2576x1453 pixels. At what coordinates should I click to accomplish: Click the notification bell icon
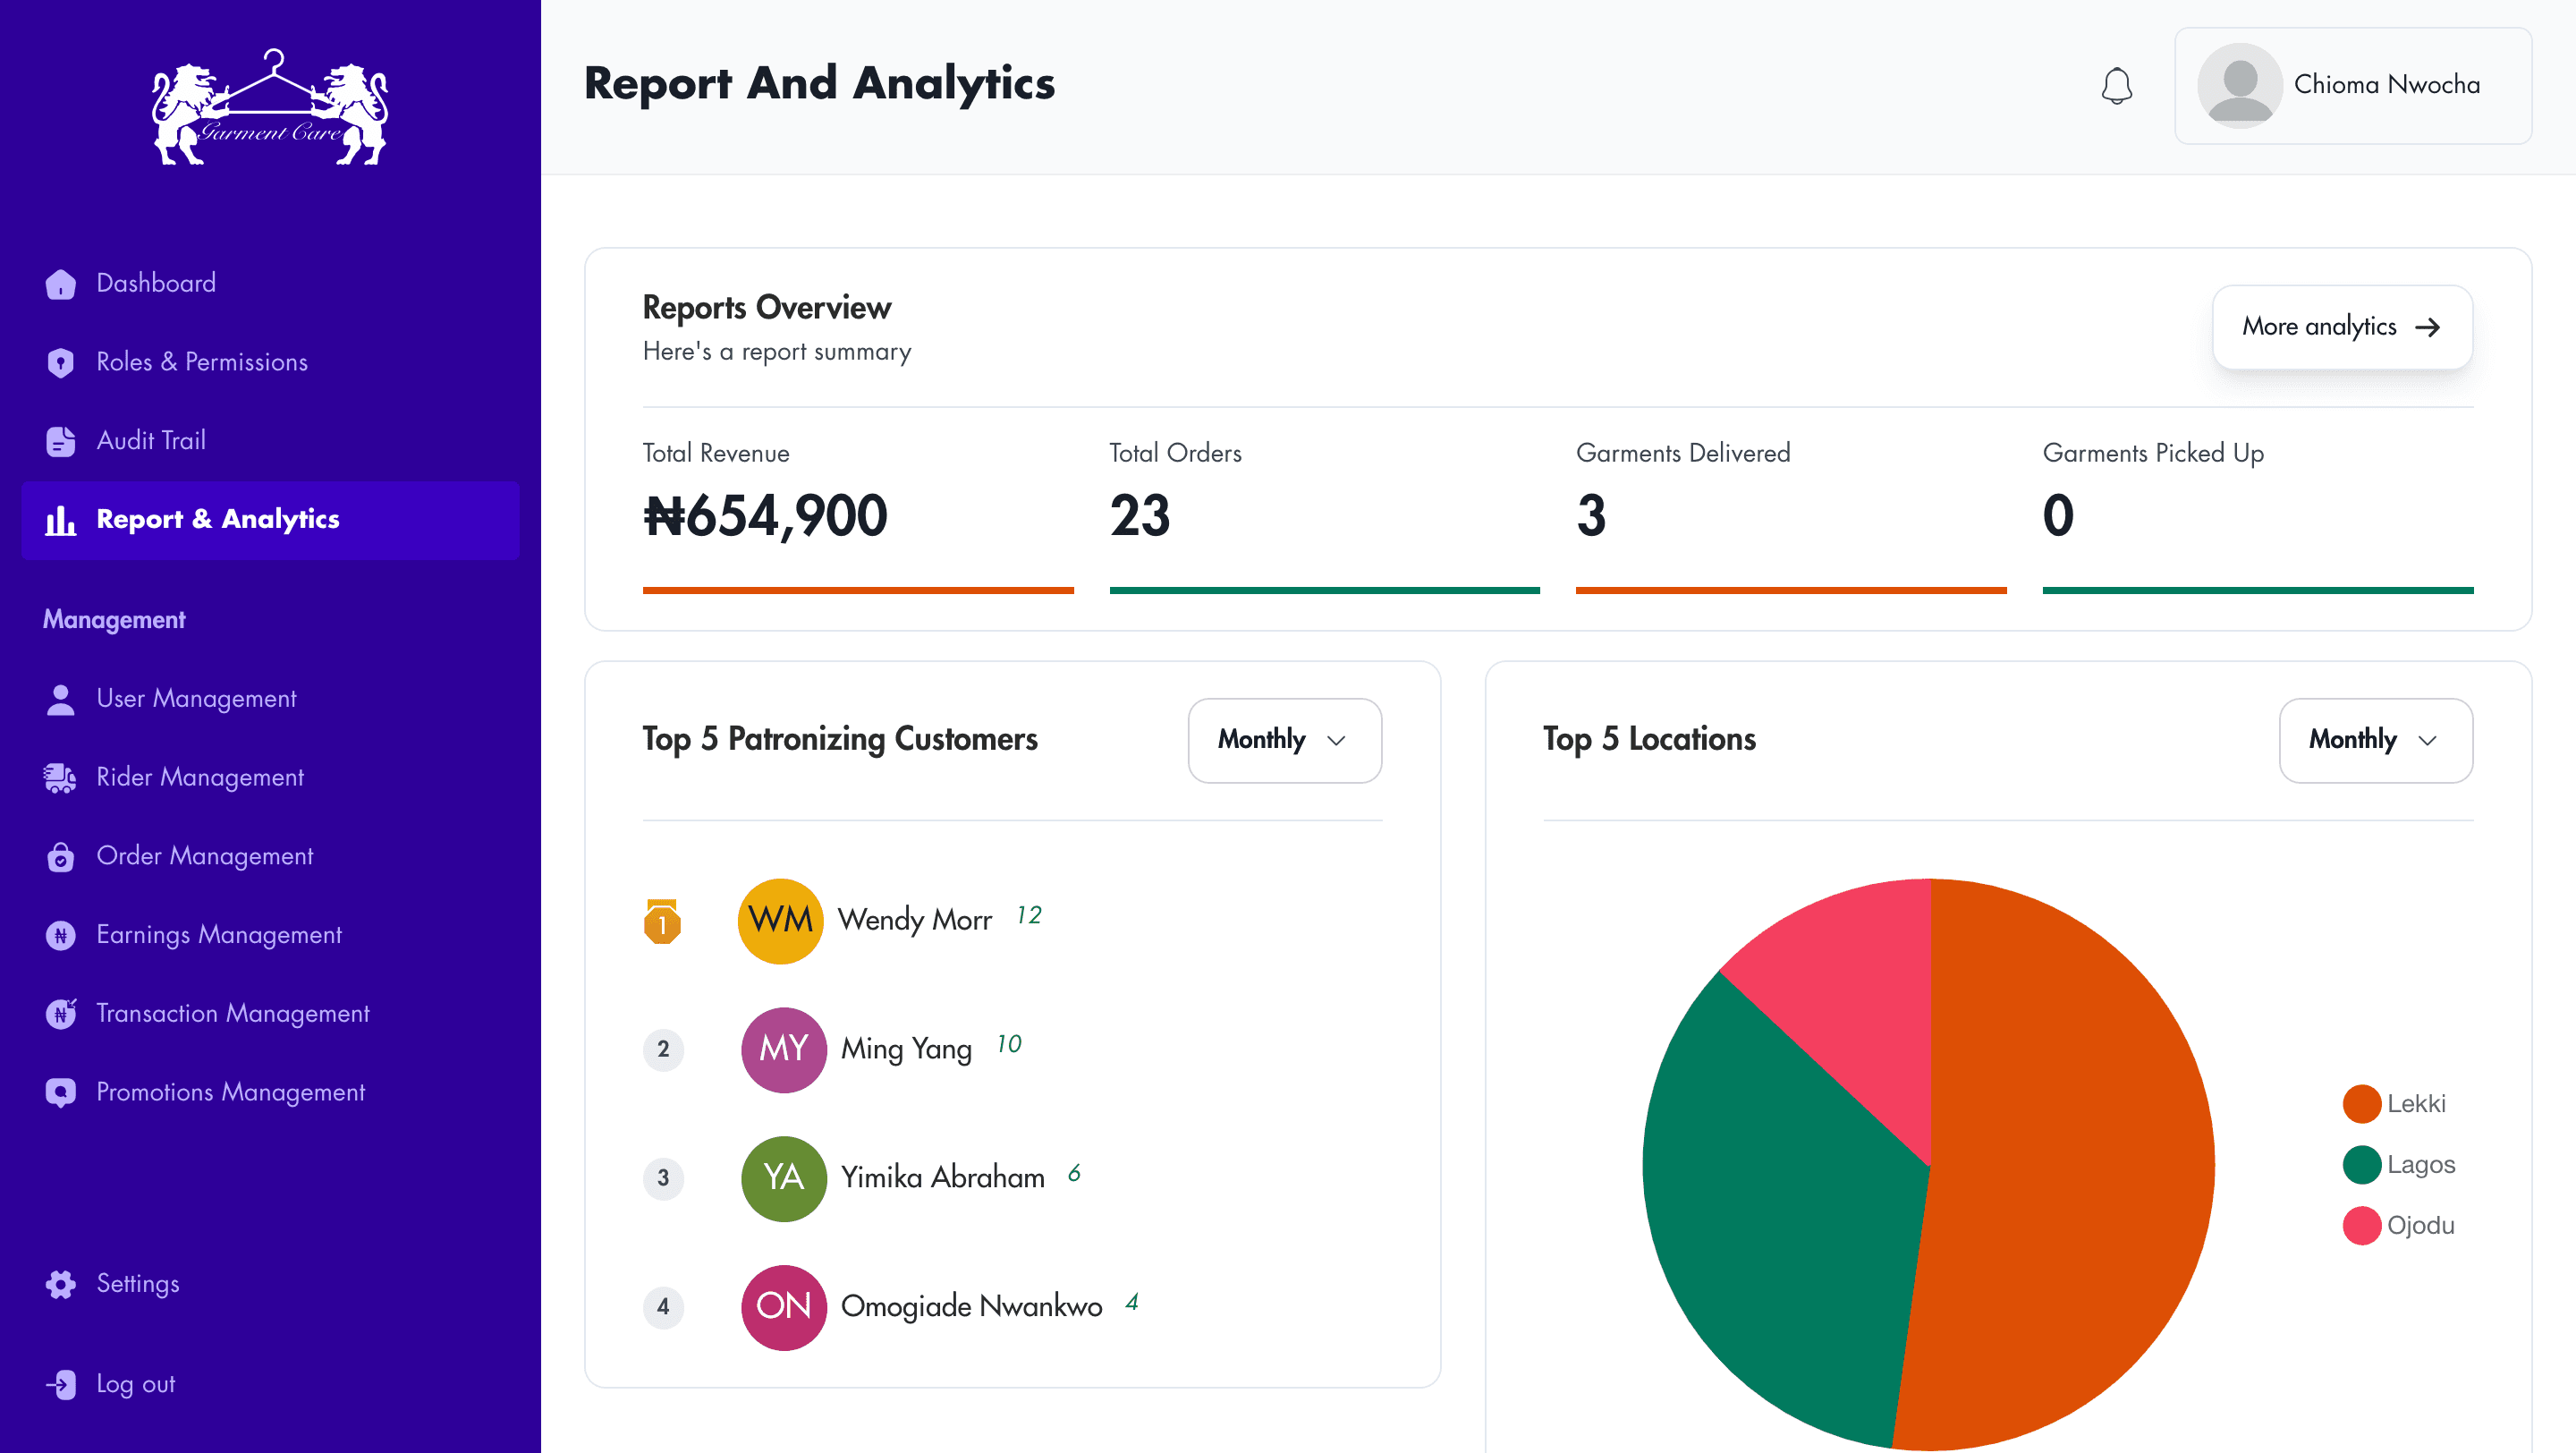2116,85
